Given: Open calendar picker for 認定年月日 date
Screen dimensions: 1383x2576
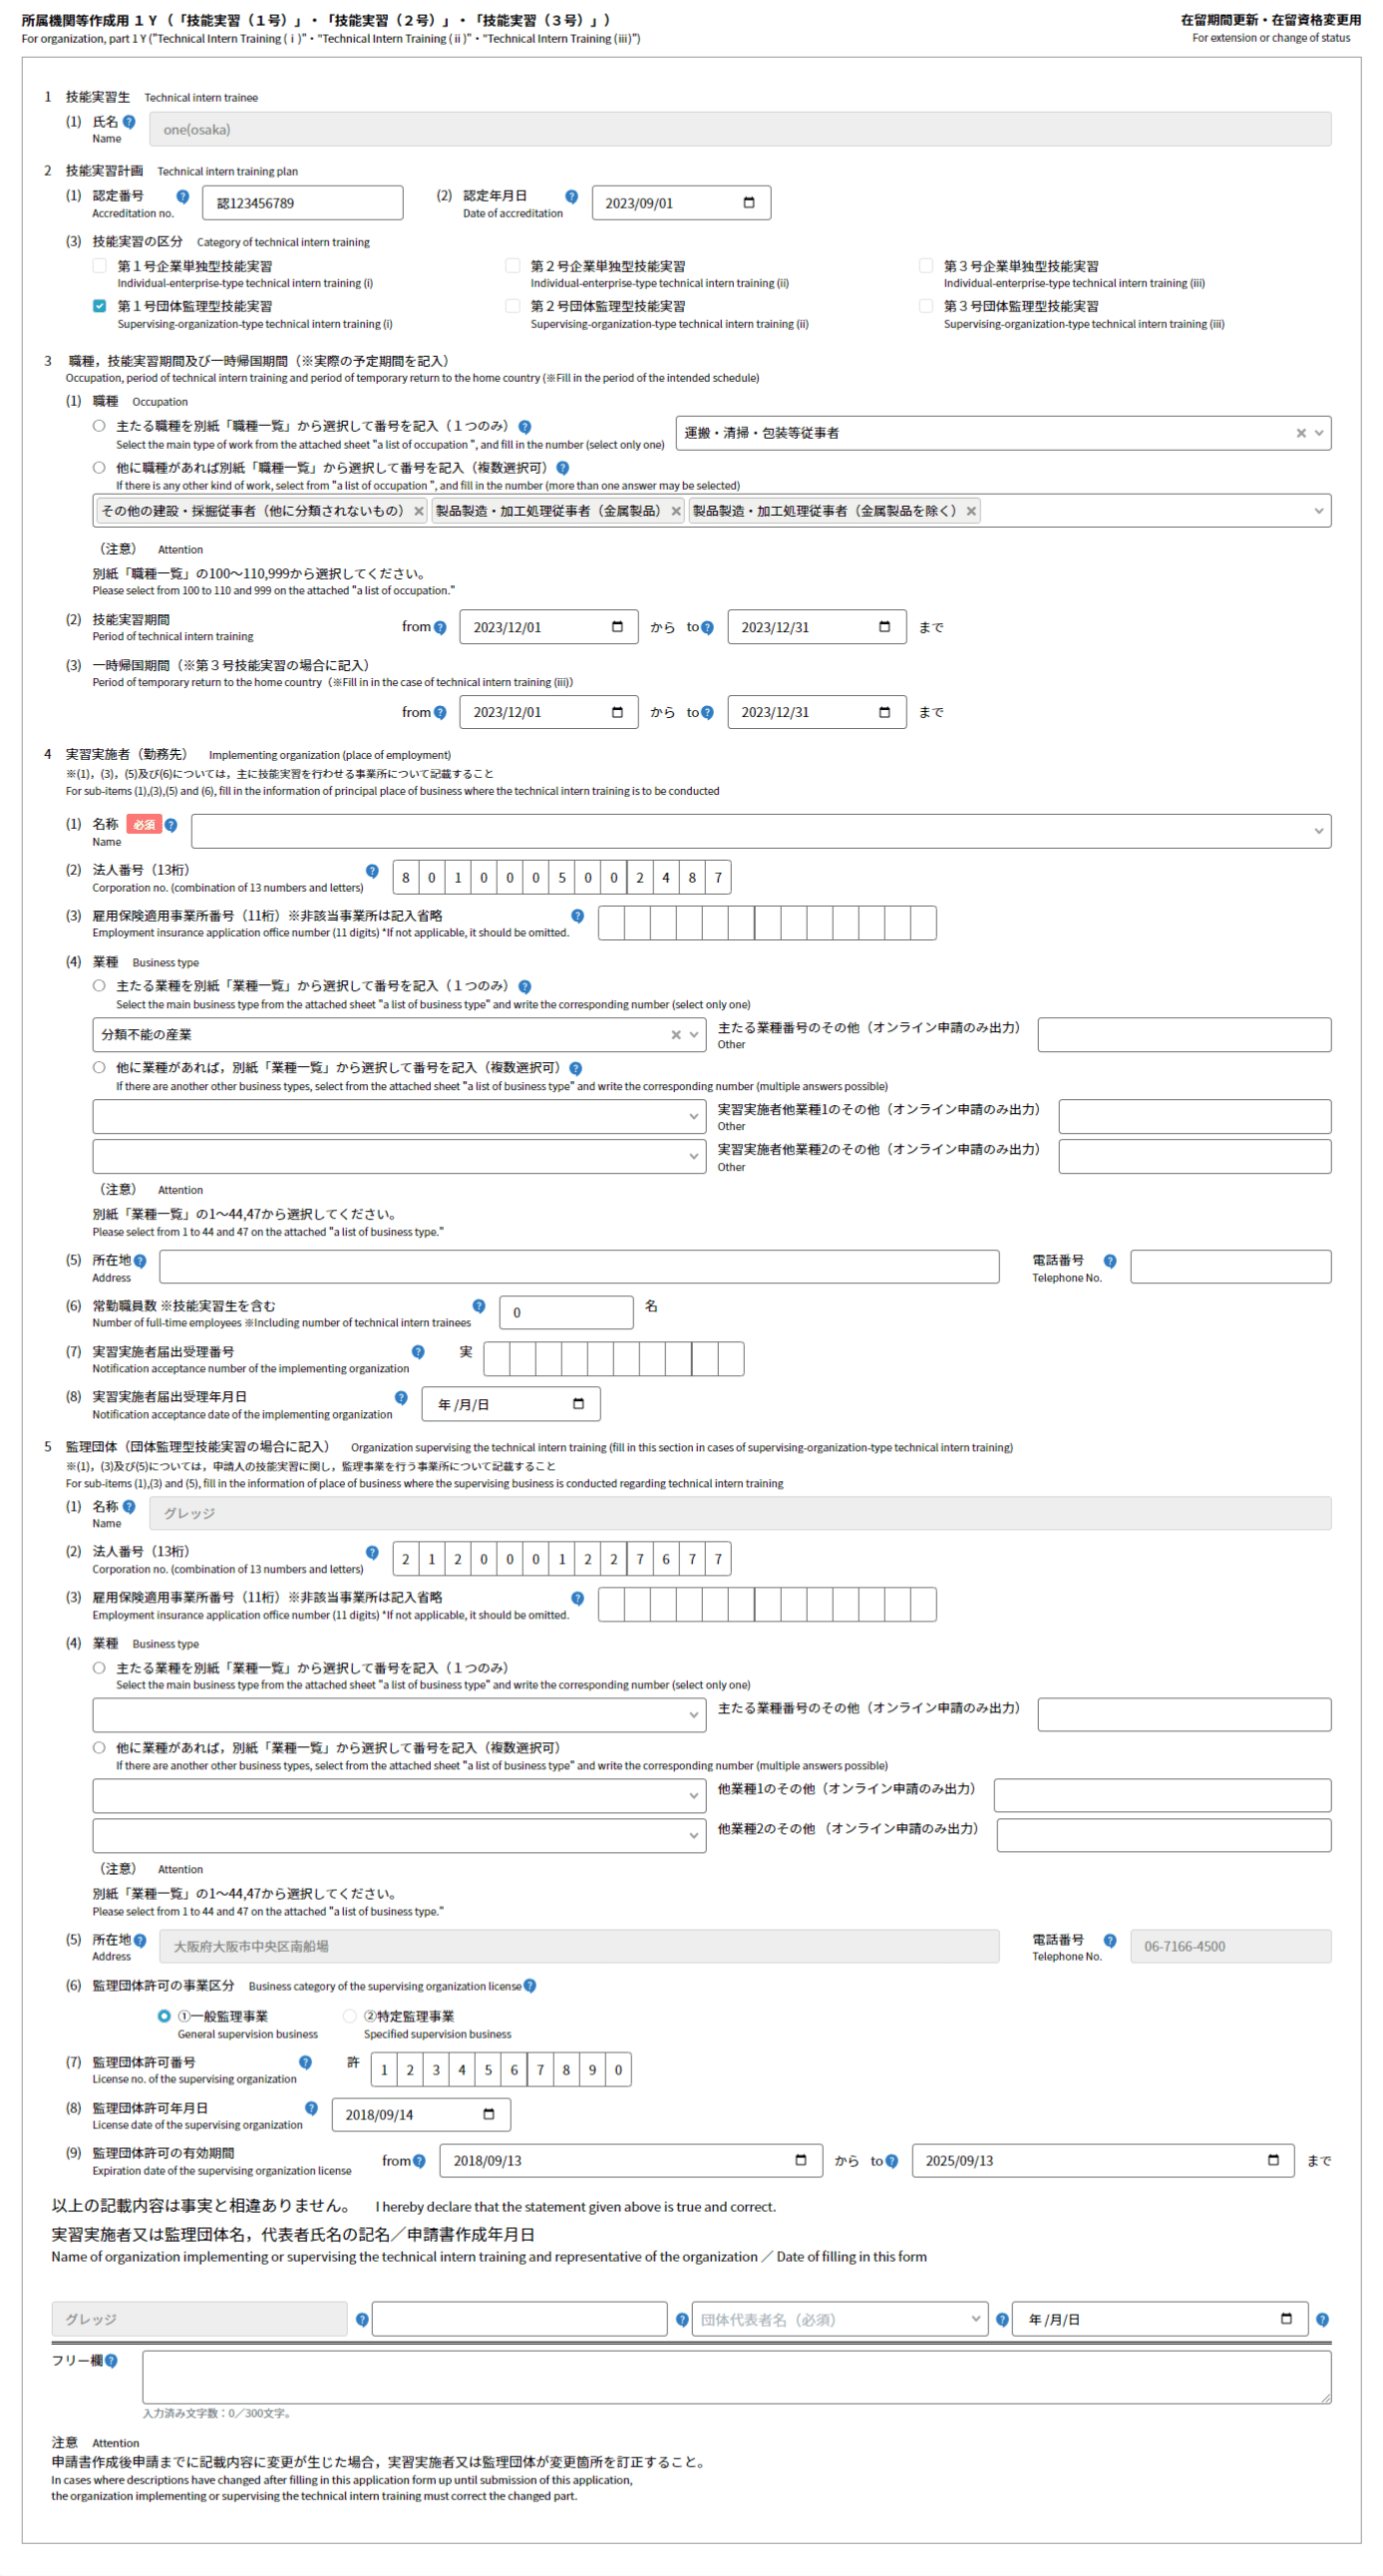Looking at the screenshot, I should 749,203.
